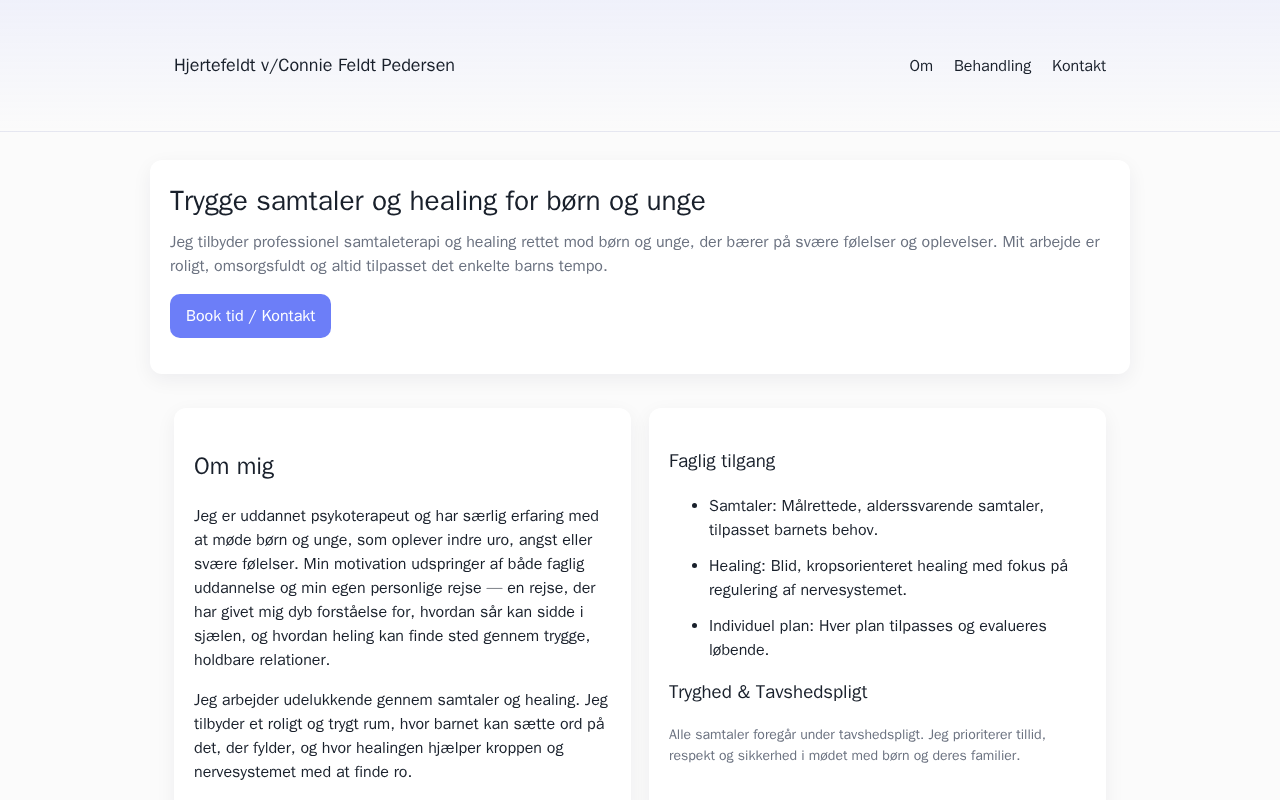Open the Om navigation link
This screenshot has height=800, width=1280.
point(921,66)
